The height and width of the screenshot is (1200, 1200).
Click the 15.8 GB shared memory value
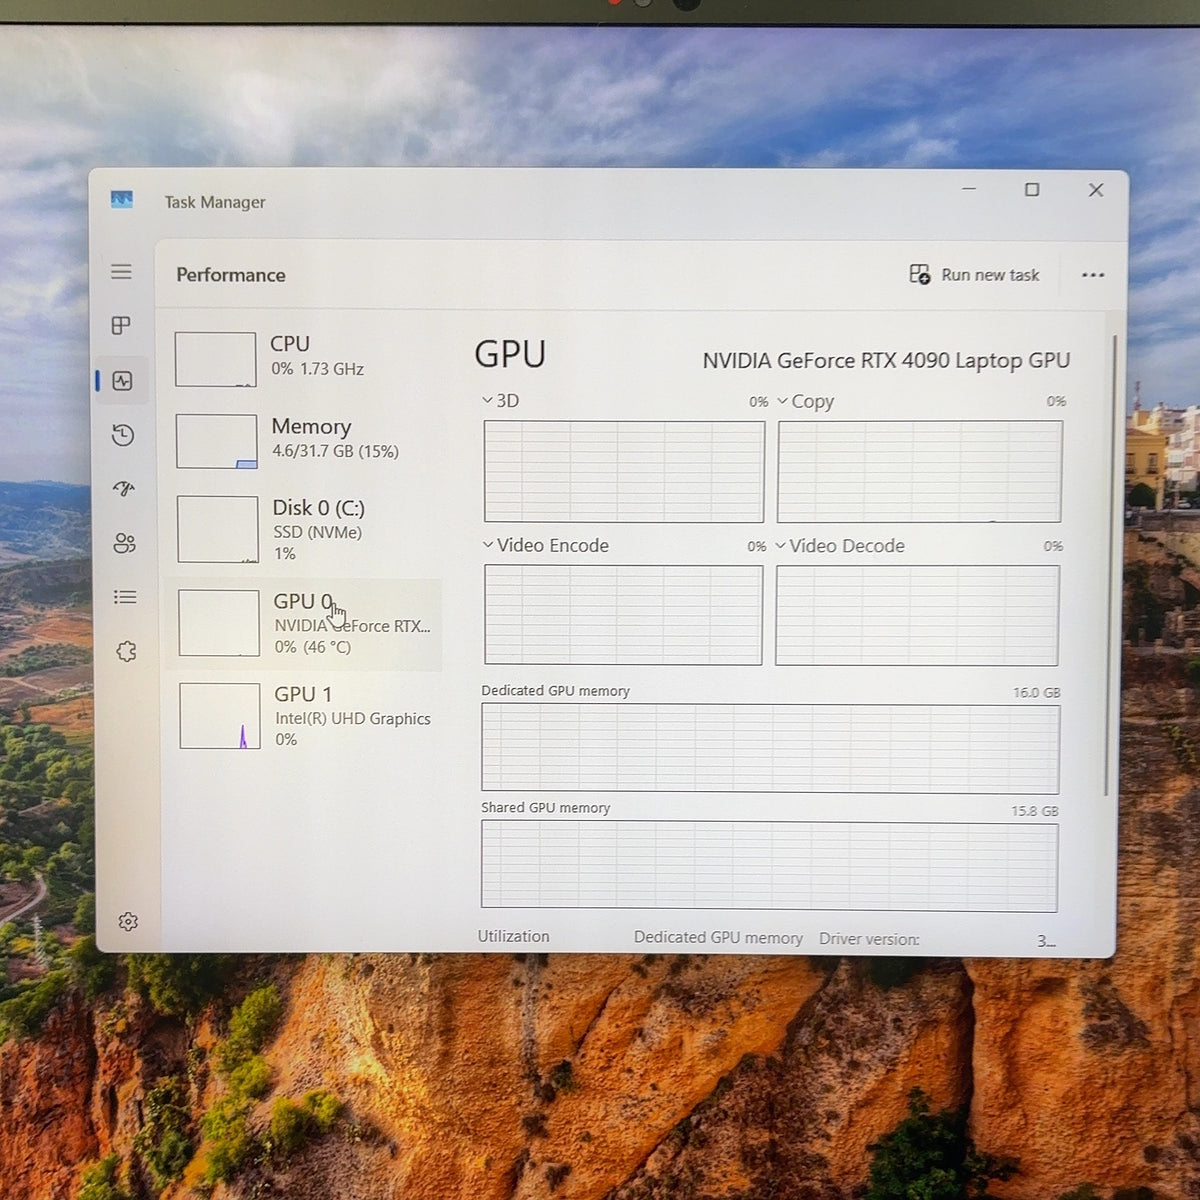pyautogui.click(x=1034, y=811)
